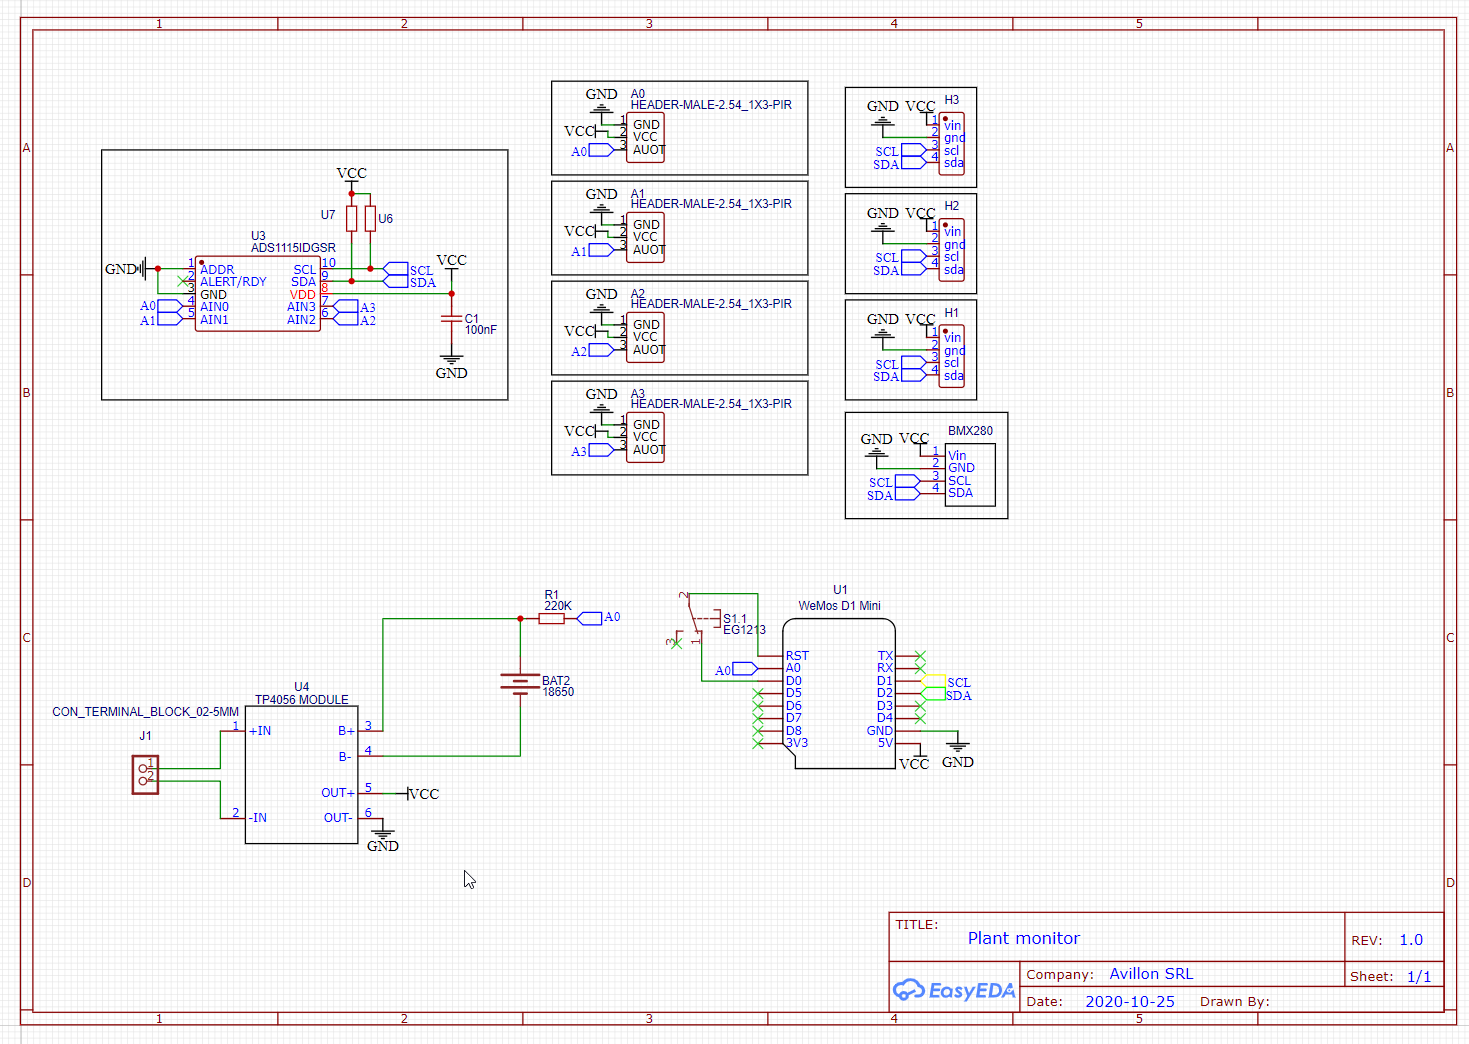Click the '100nF' capacitor value text
This screenshot has height=1044, width=1469.
point(481,330)
